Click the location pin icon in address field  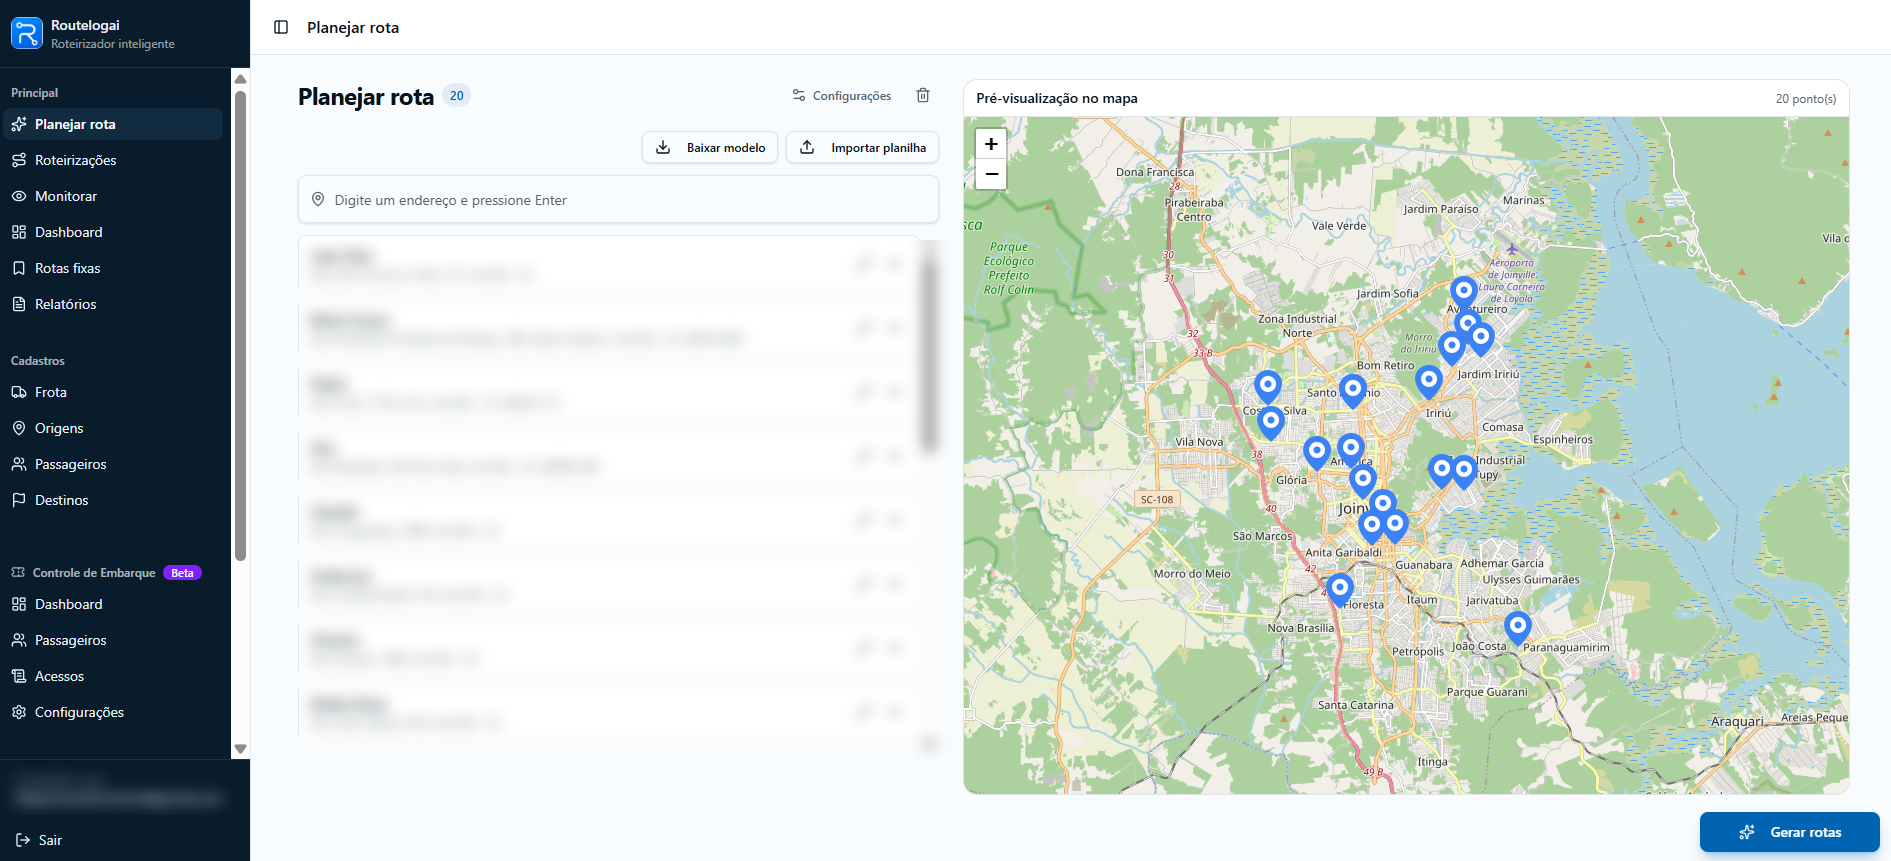tap(318, 199)
